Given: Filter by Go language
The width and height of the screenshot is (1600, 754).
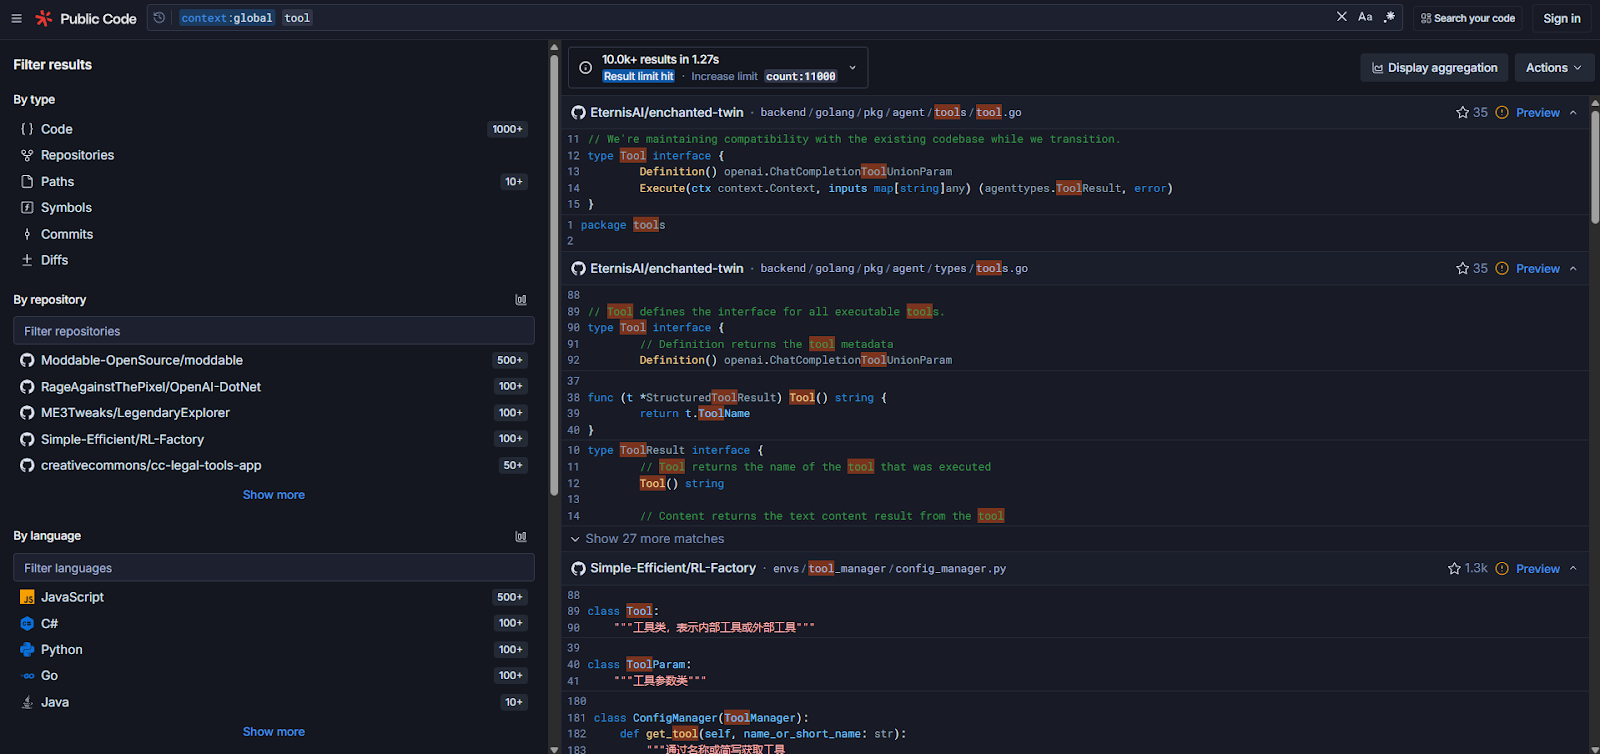Looking at the screenshot, I should (x=273, y=675).
